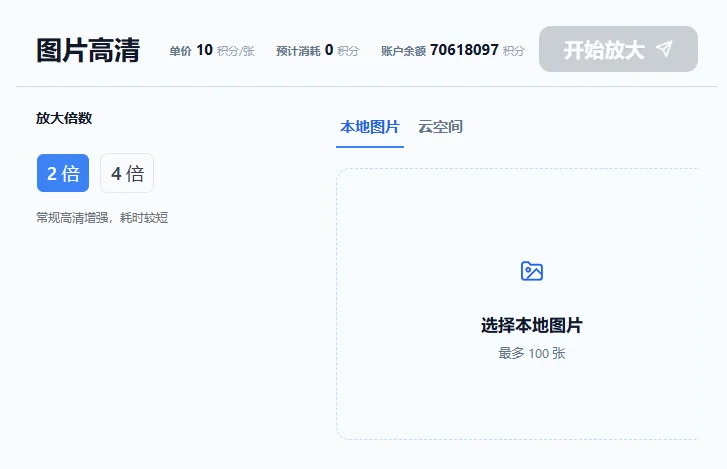Click the 积分/张 unit text
Image resolution: width=727 pixels, height=469 pixels.
point(236,51)
